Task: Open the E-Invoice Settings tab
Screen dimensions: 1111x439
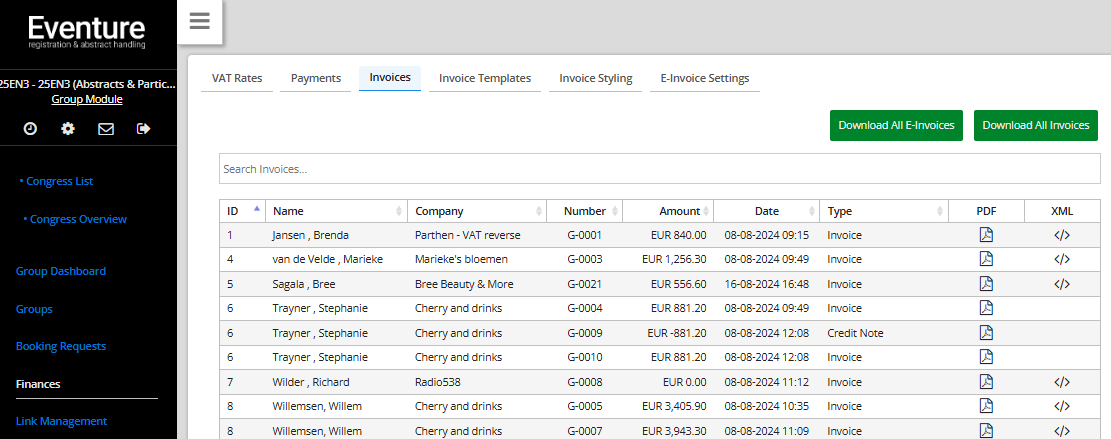Action: [704, 78]
